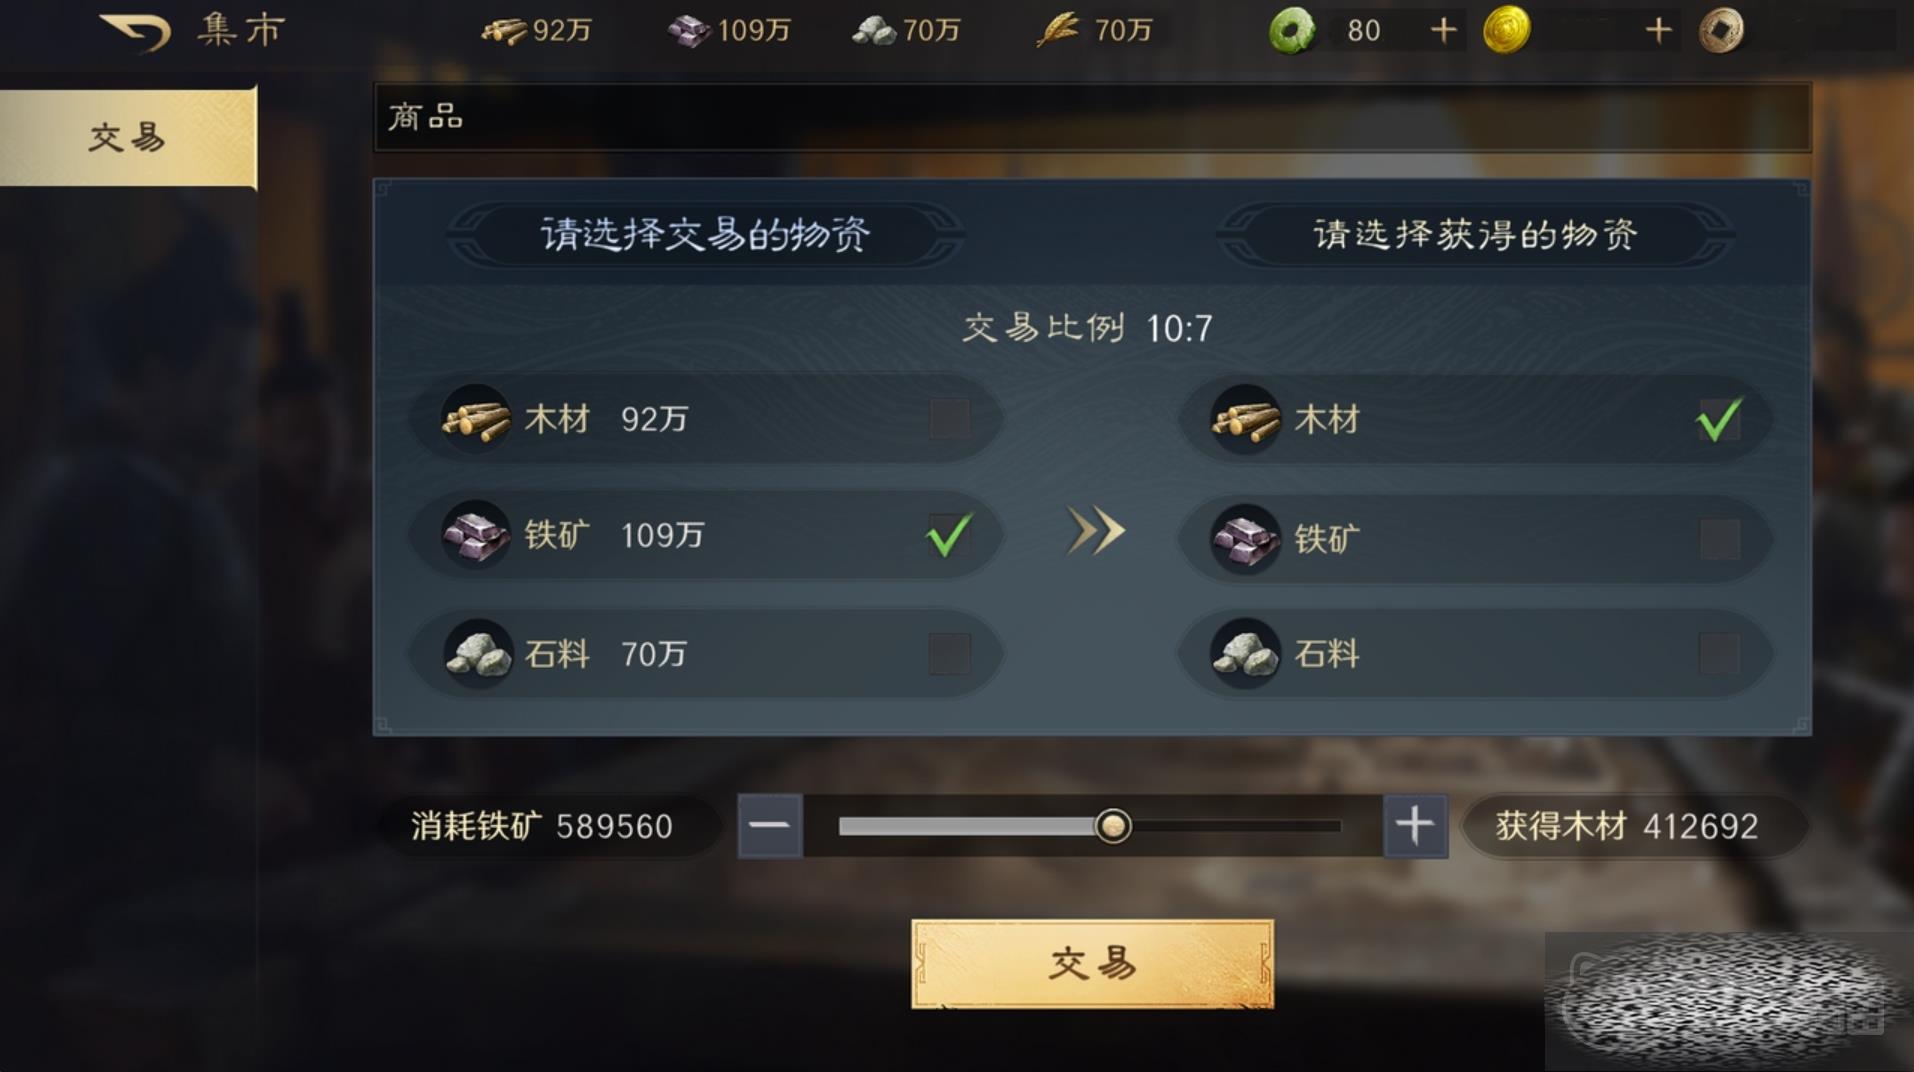Click the green jade currency icon
Viewport: 1914px width, 1072px height.
[1291, 30]
